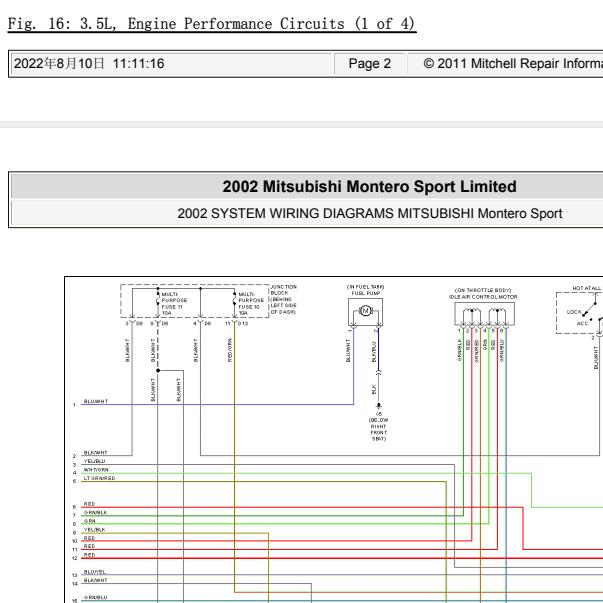Click the "JUNCTION BLOCK" label in diagram
603x603 pixels.
[283, 290]
